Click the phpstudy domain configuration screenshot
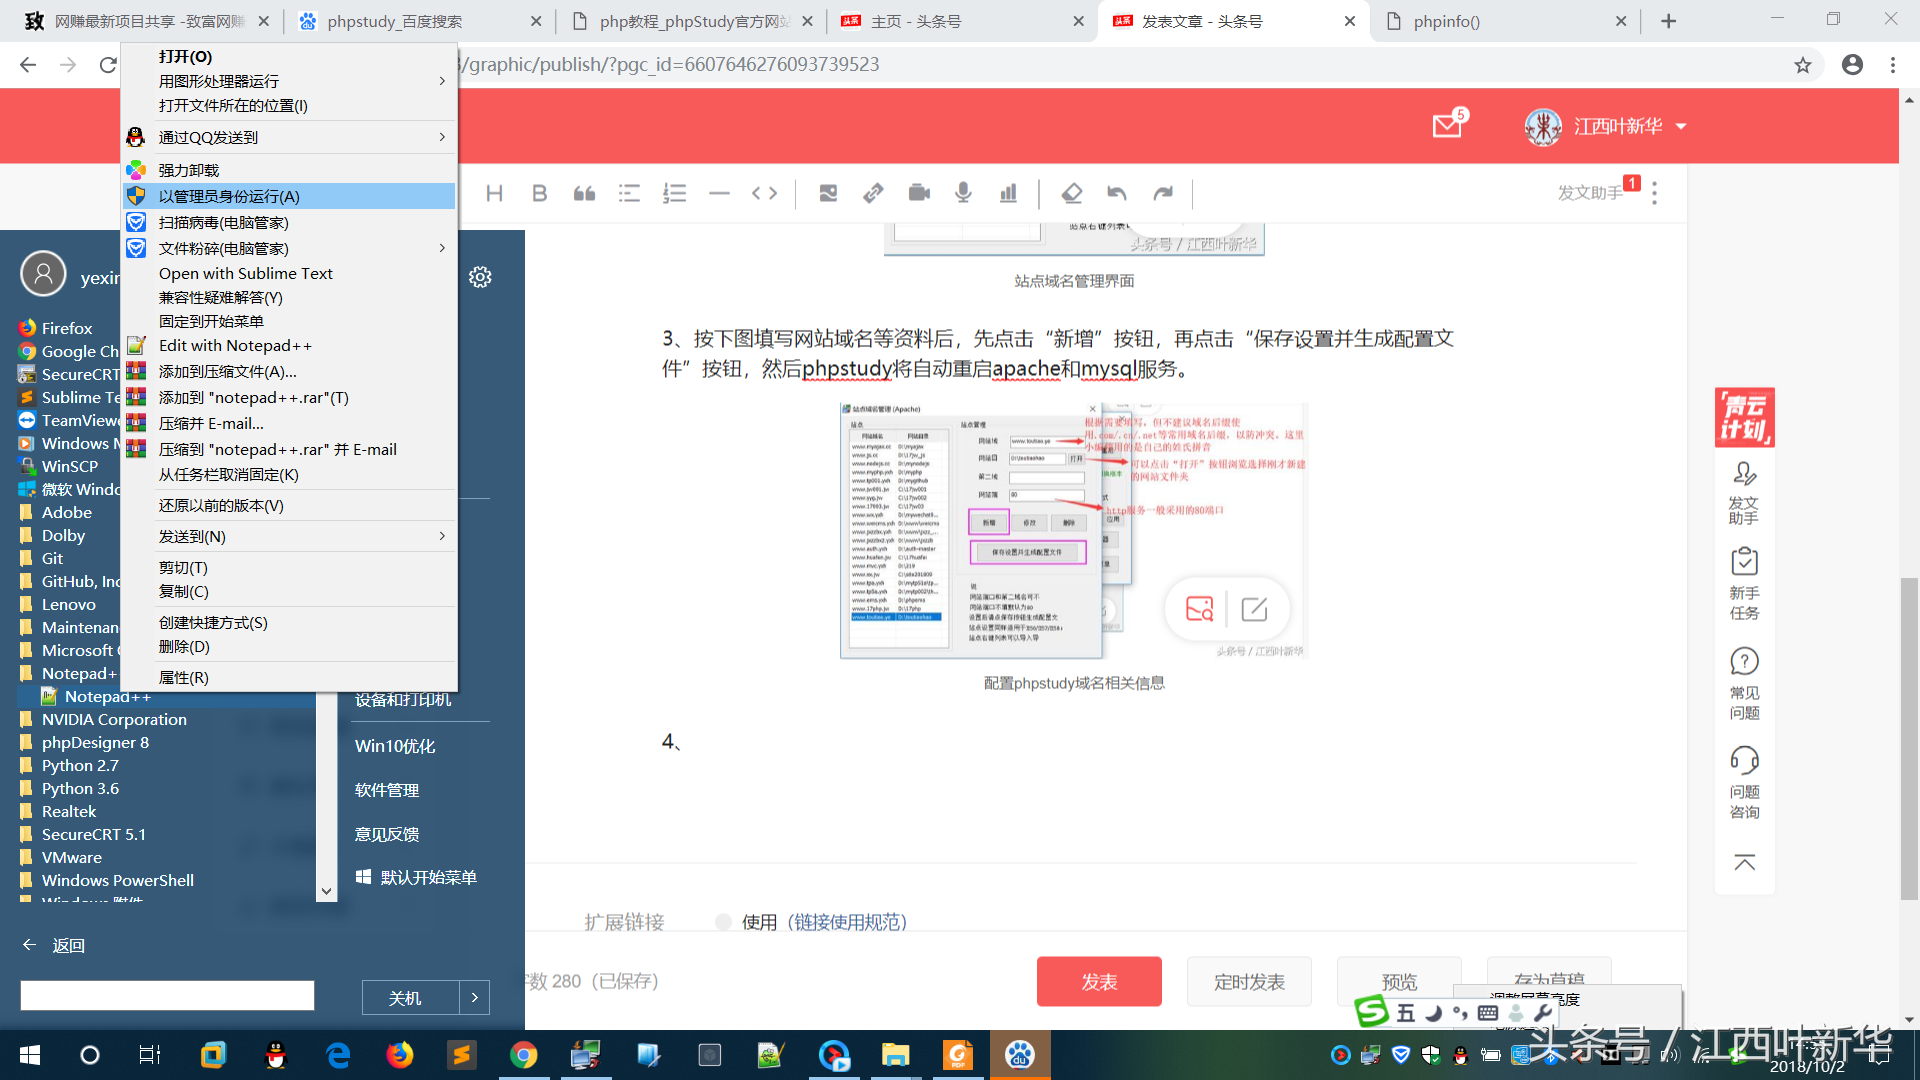 pos(1074,531)
